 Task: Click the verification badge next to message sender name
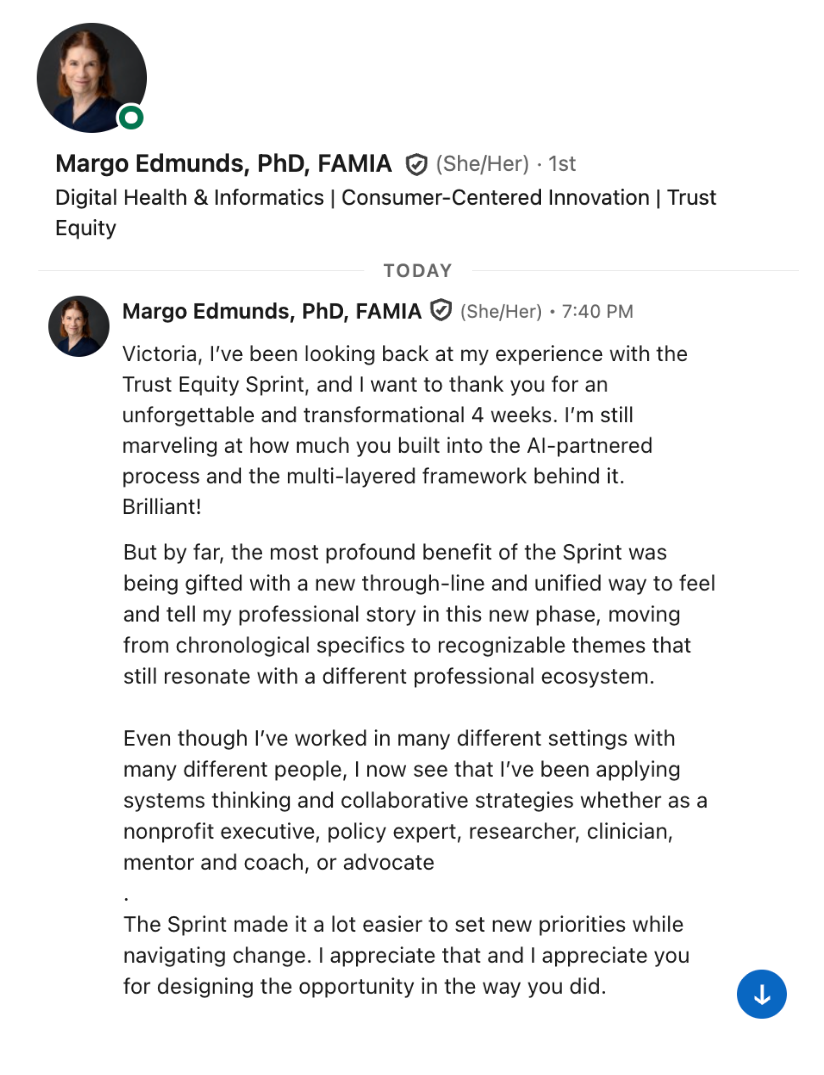click(441, 311)
